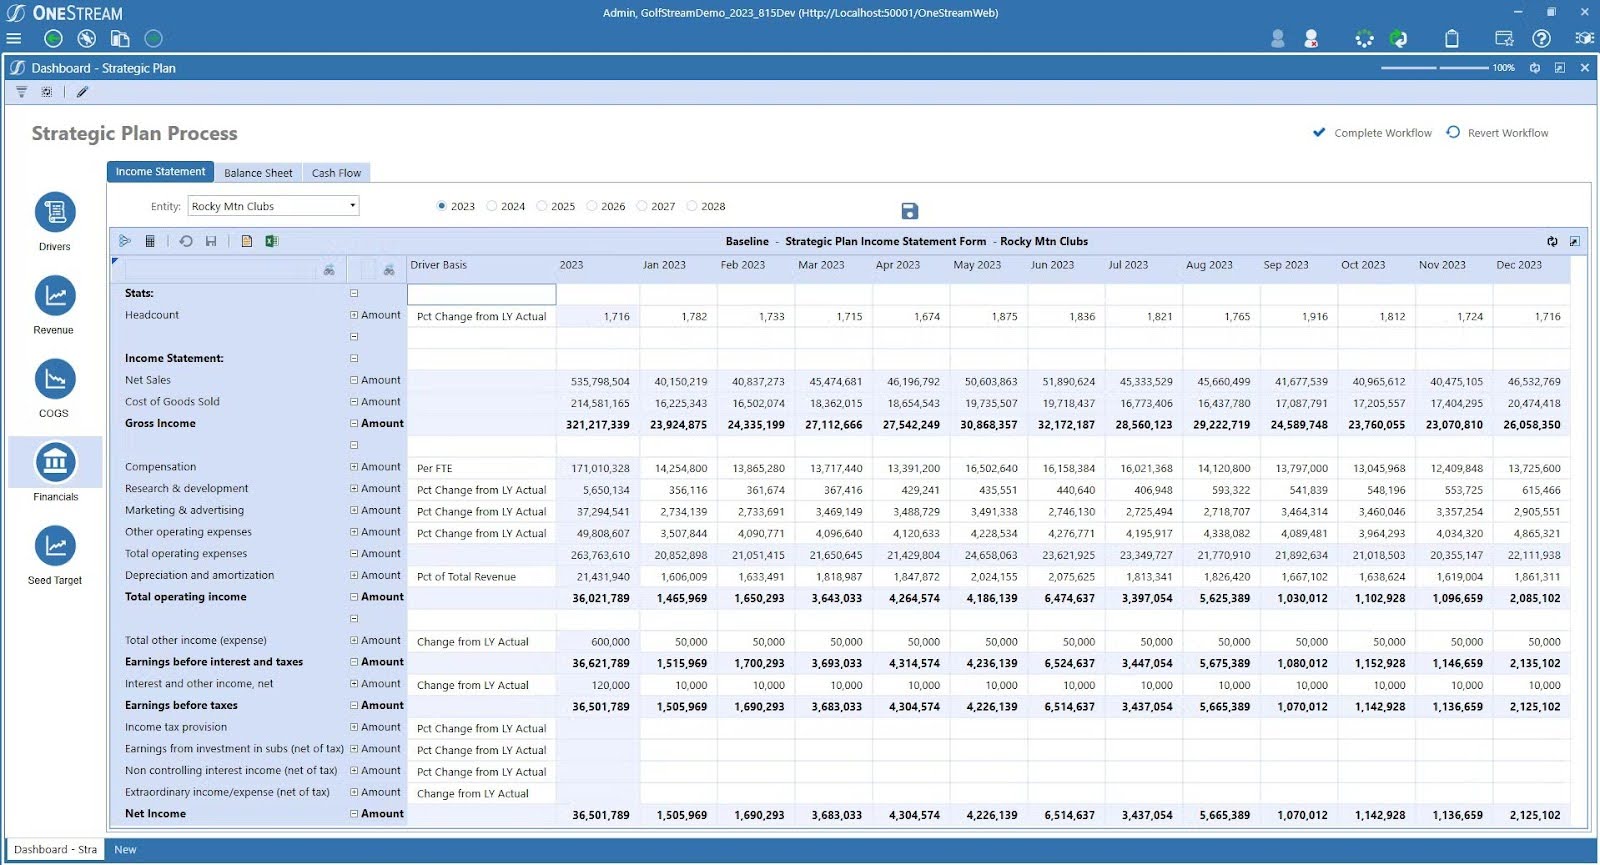Screen dimensions: 1600x865
Task: Click the copy pages icon in top toolbar
Action: pos(120,39)
